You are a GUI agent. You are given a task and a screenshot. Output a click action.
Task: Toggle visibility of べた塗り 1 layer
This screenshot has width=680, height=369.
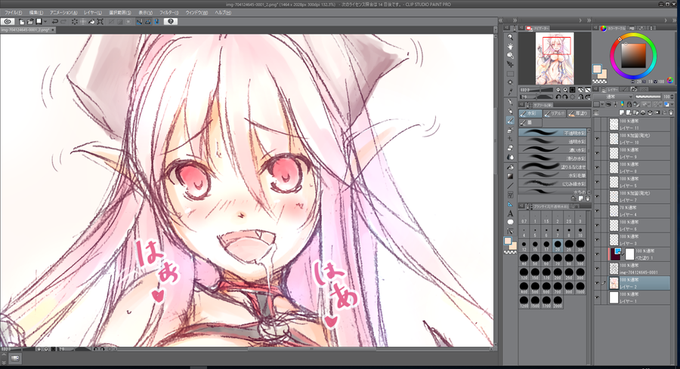597,254
